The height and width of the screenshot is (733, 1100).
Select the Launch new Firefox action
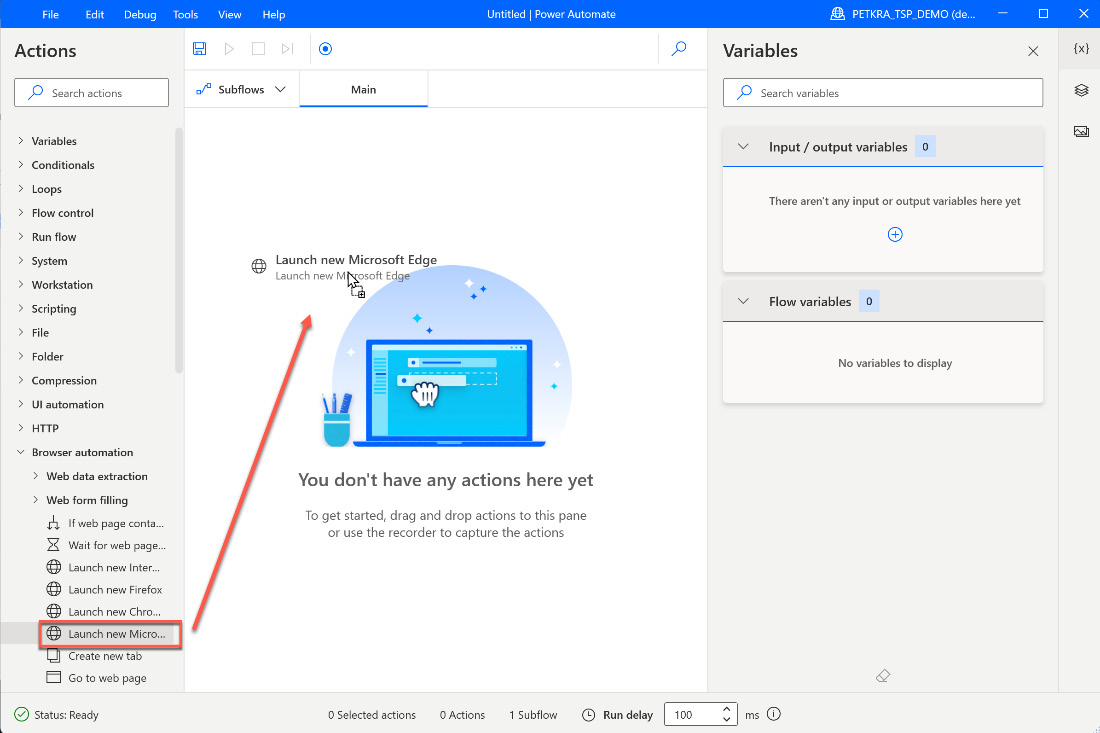coord(106,589)
